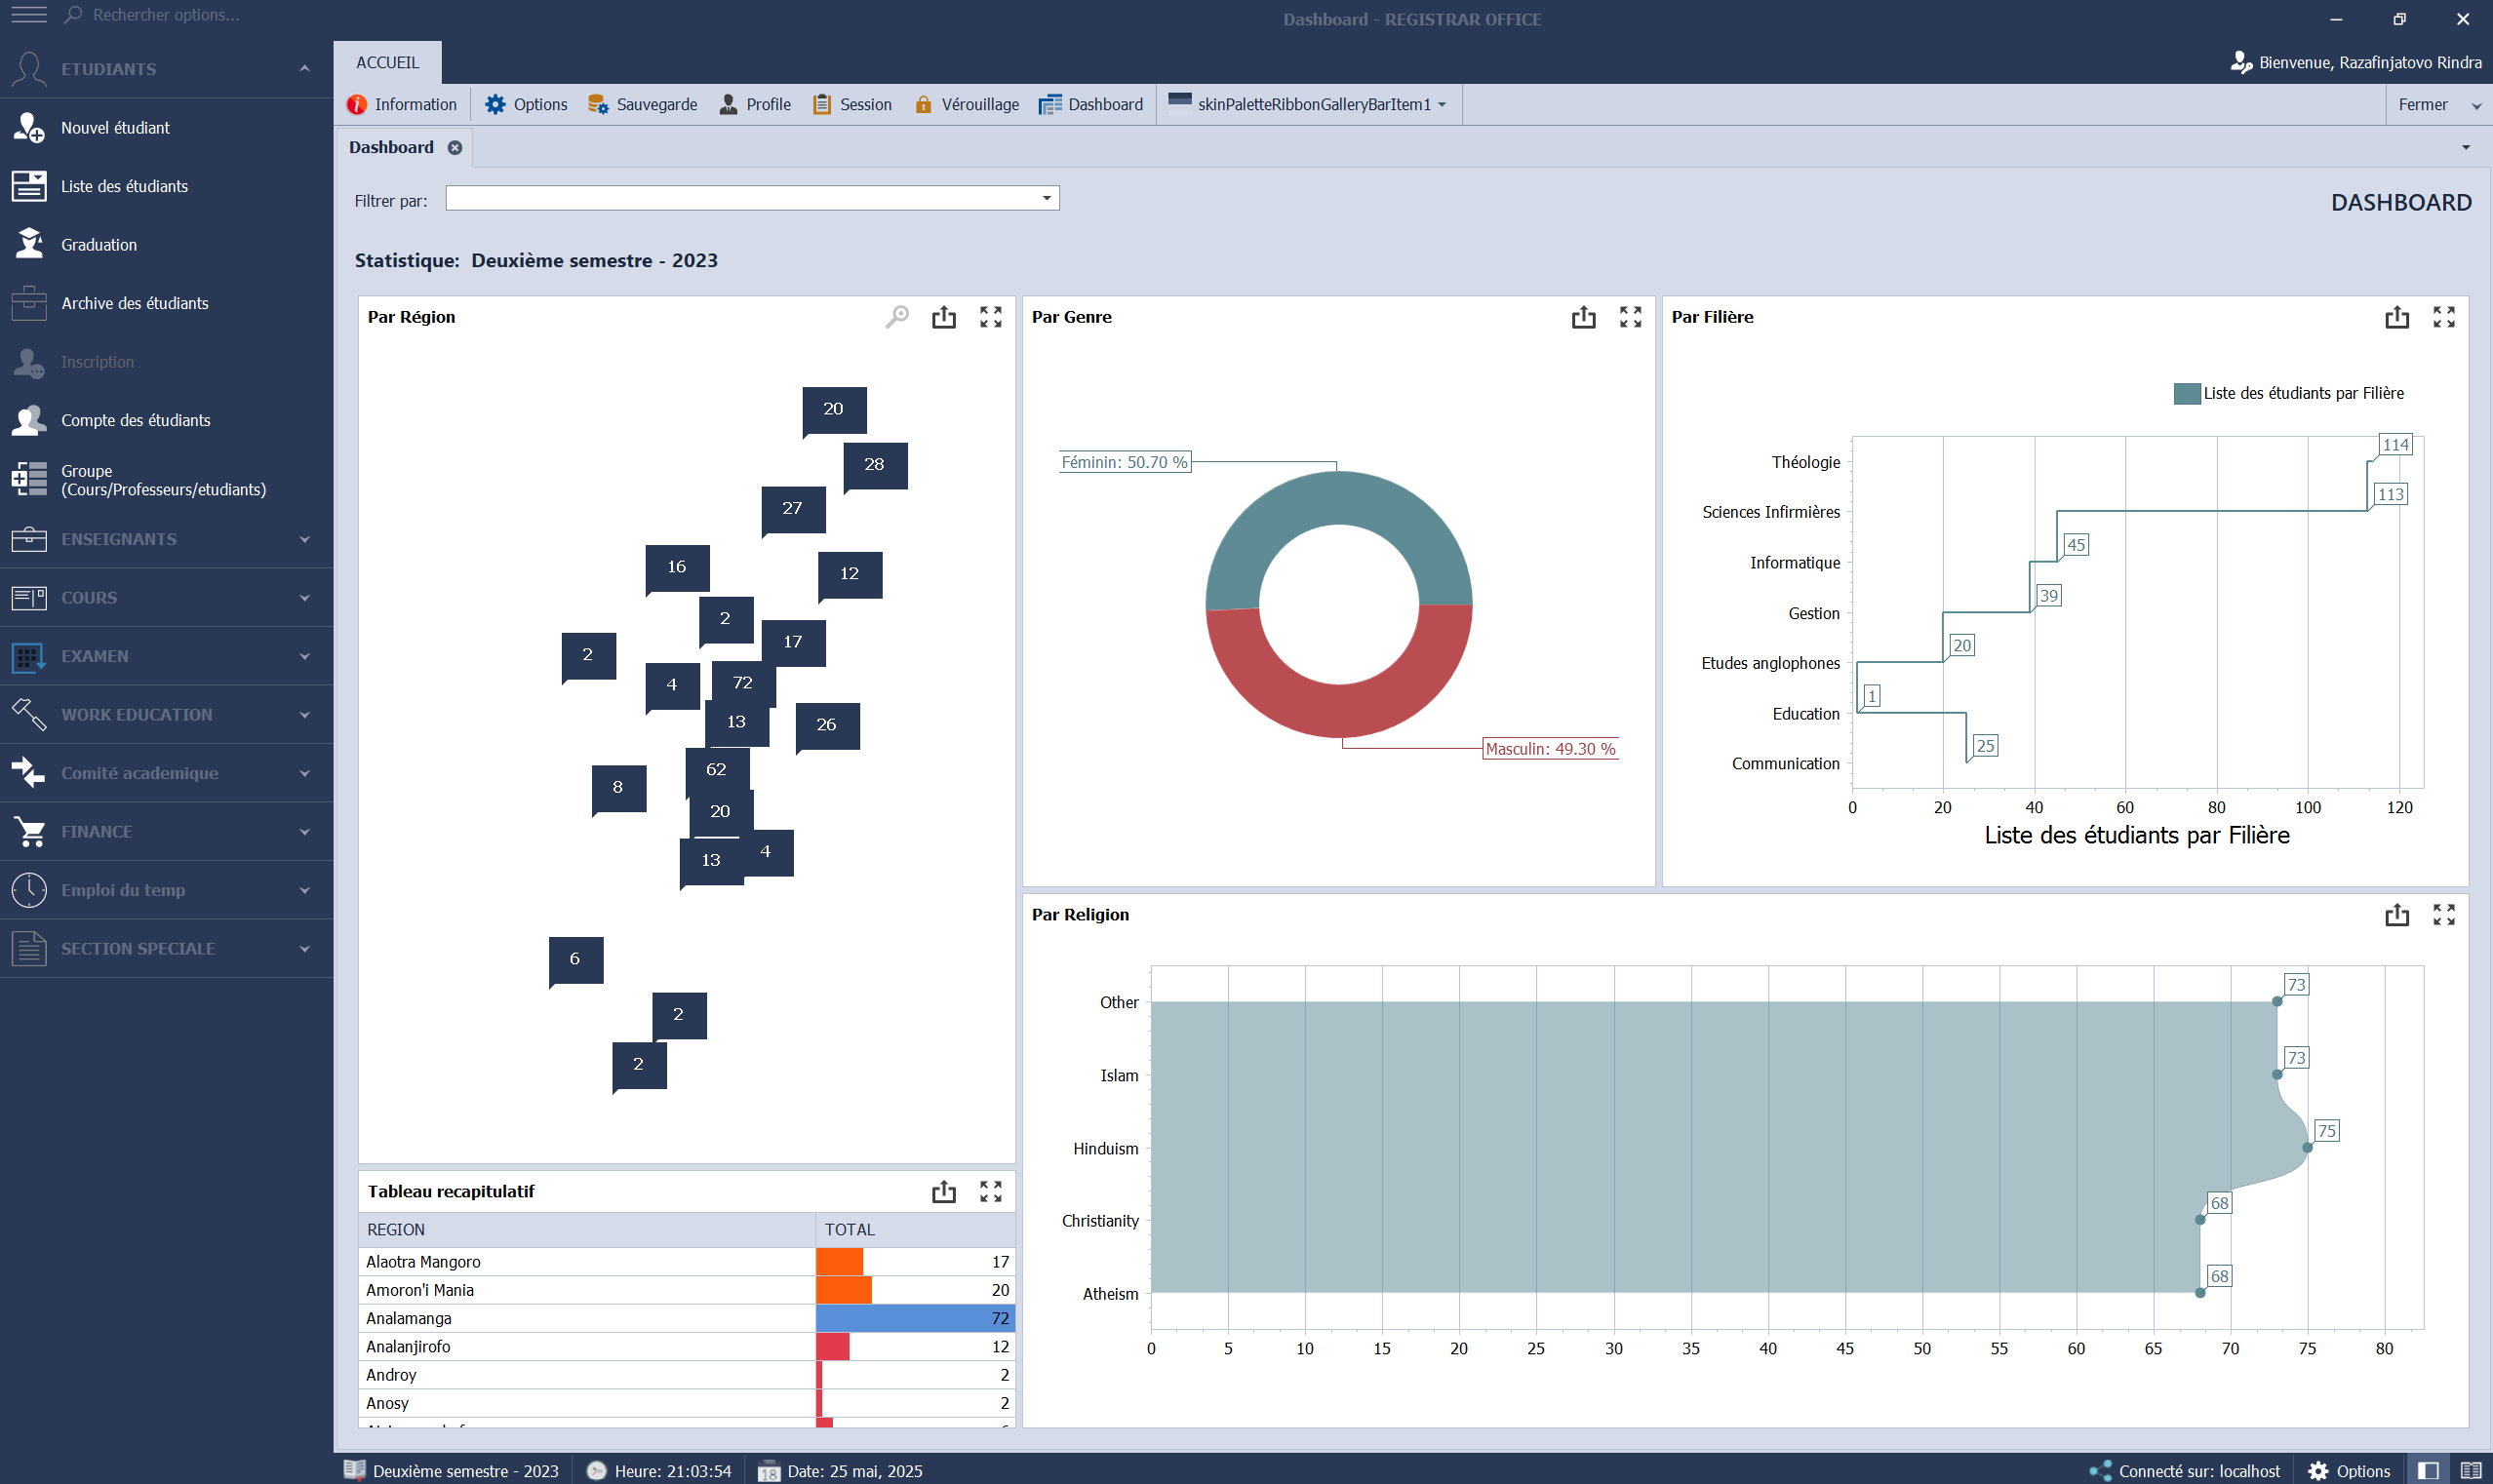This screenshot has width=2493, height=1484.
Task: Open the Filtrer par dropdown
Action: click(1044, 198)
